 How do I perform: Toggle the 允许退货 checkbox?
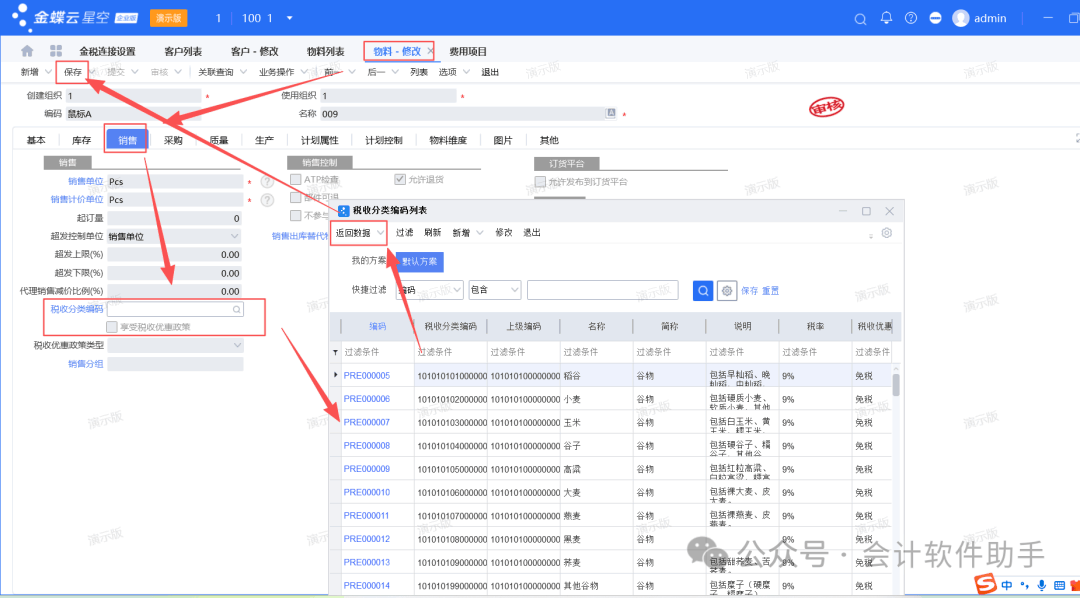point(400,180)
